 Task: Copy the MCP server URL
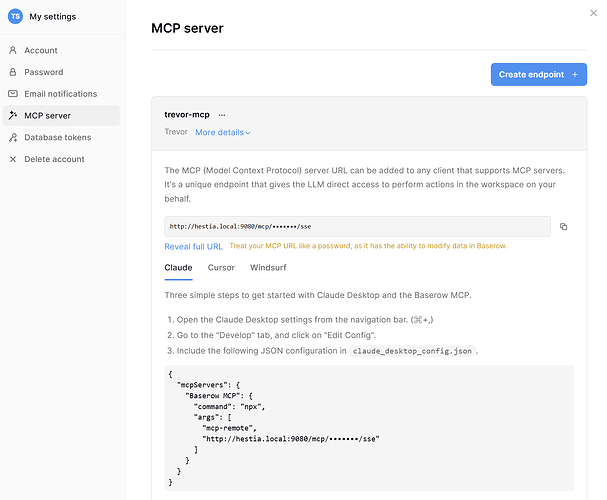point(563,226)
